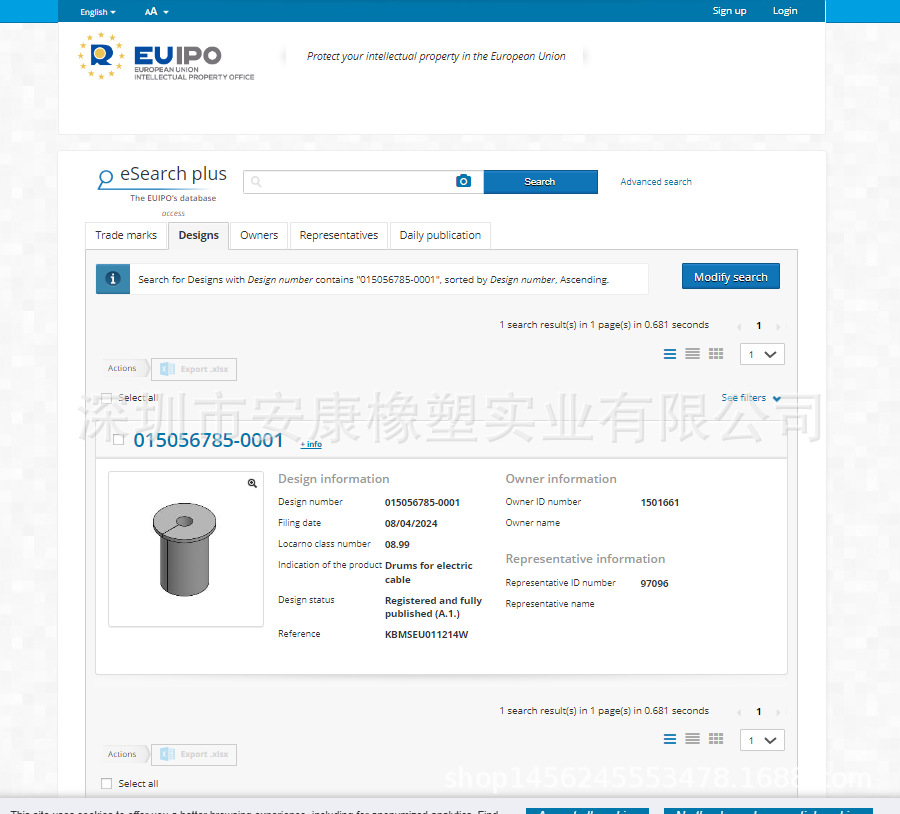Viewport: 900px width, 814px height.
Task: Click the blue Search button
Action: (x=540, y=182)
